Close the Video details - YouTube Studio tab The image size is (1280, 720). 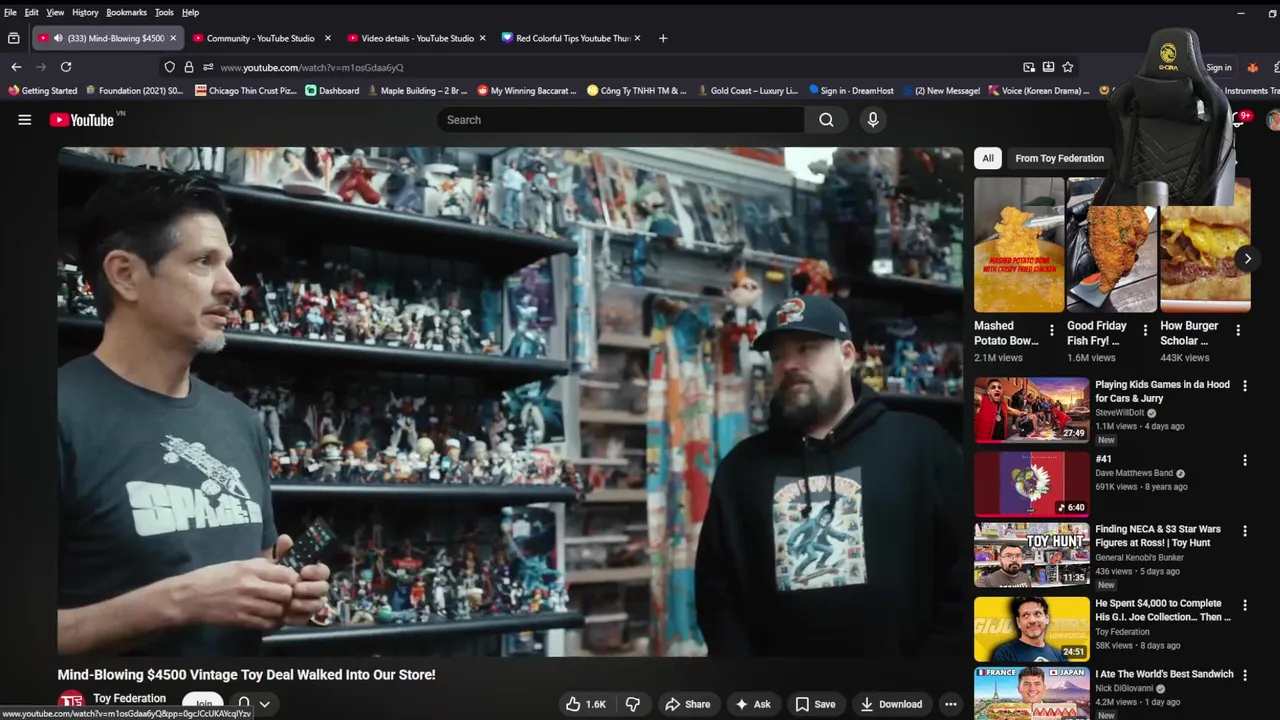pyautogui.click(x=482, y=38)
